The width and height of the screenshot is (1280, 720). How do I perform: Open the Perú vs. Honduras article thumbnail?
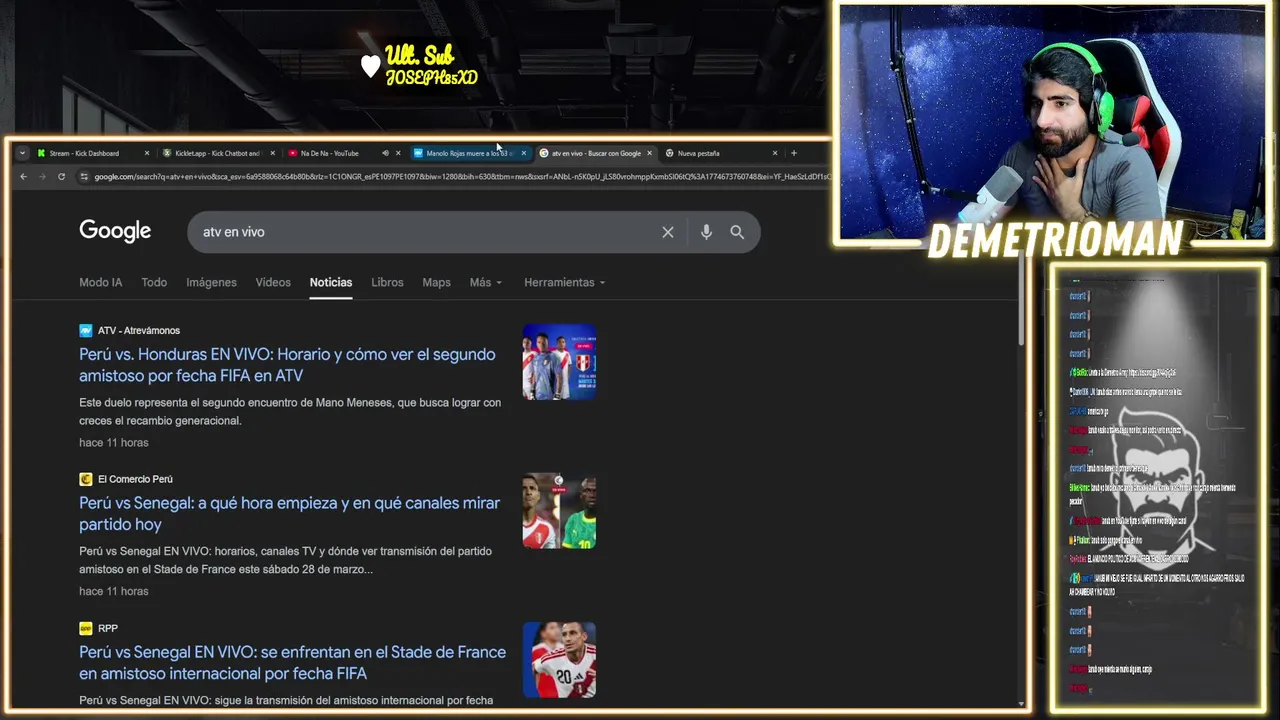click(559, 361)
